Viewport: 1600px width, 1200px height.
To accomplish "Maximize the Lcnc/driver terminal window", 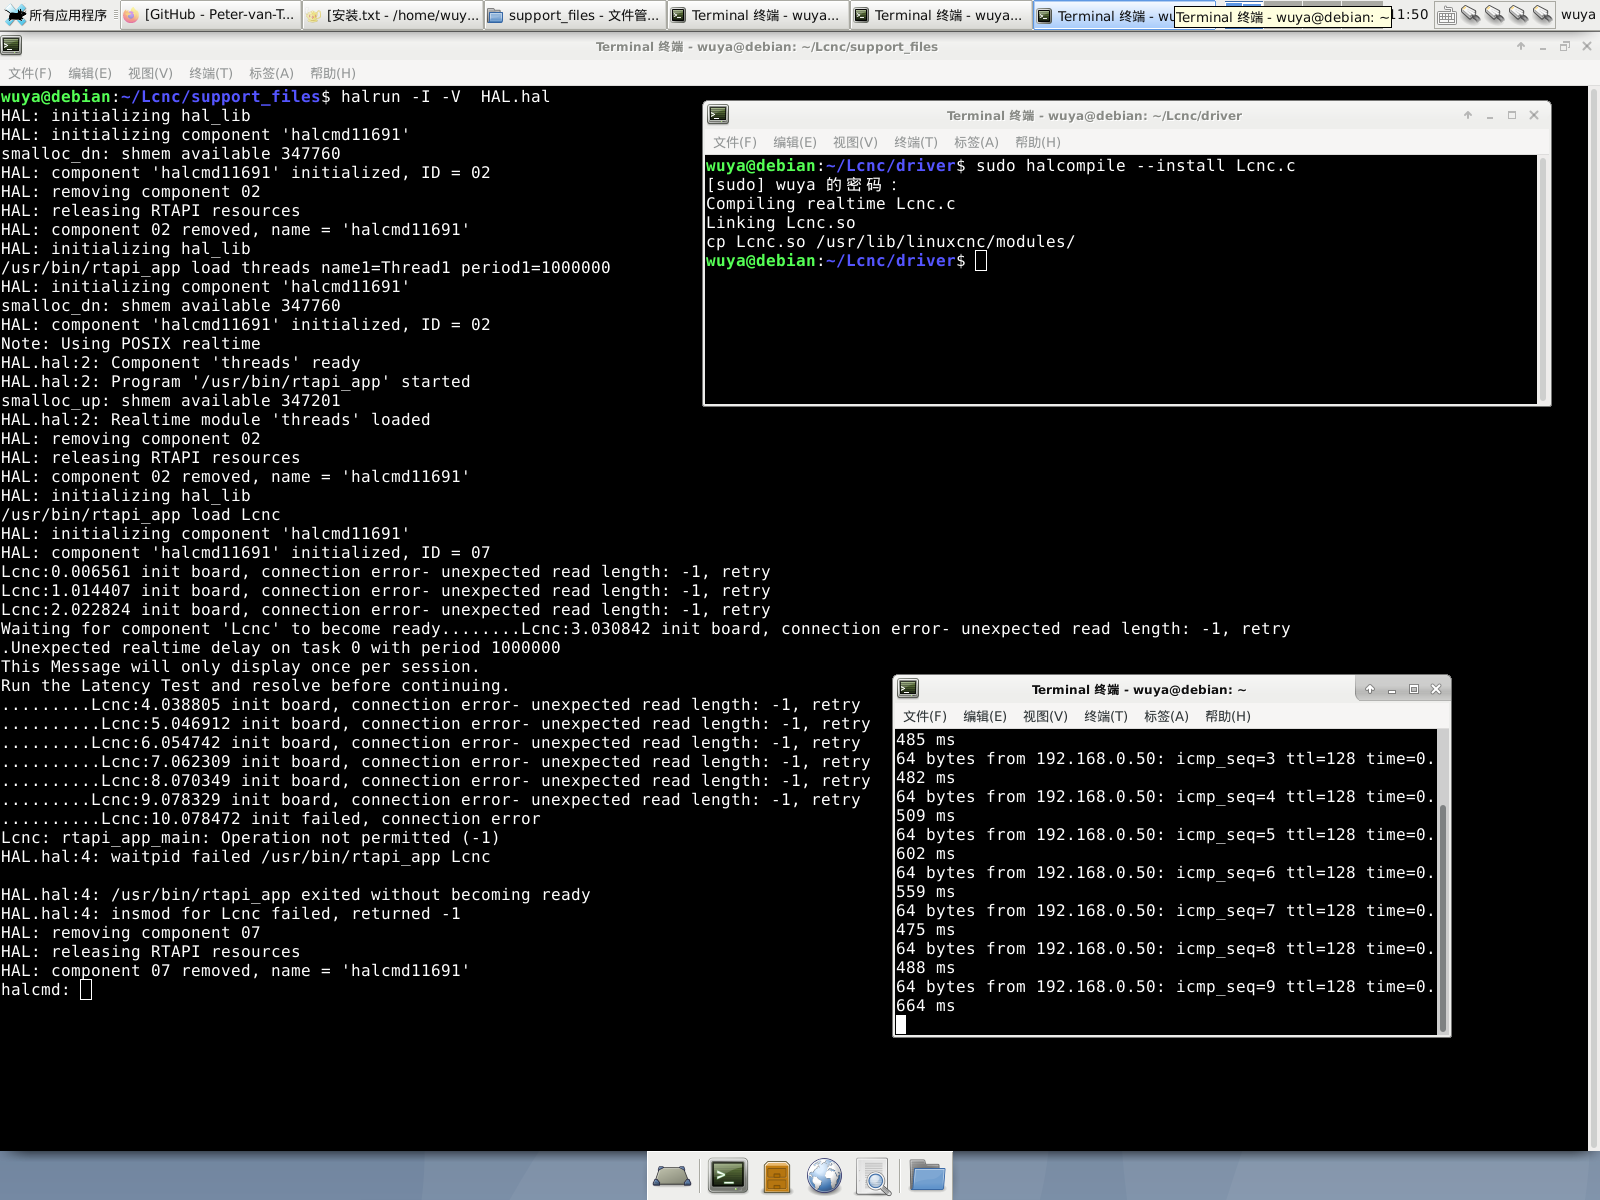I will pos(1512,115).
